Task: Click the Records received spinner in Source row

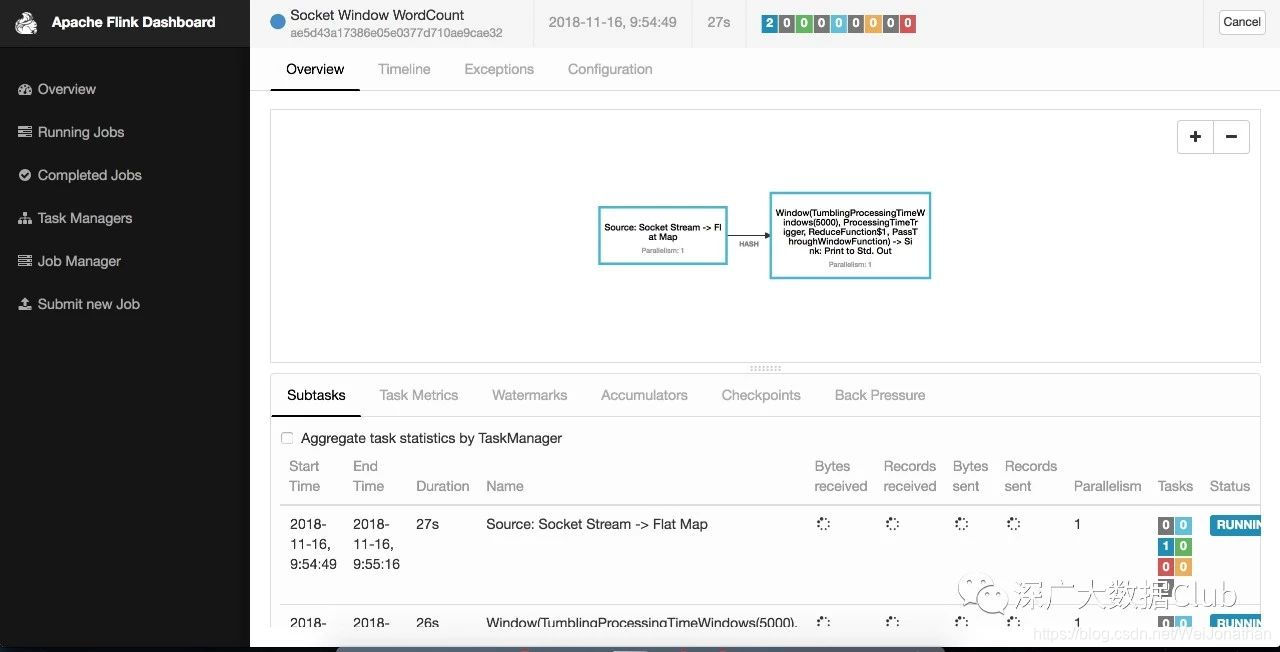Action: (892, 523)
